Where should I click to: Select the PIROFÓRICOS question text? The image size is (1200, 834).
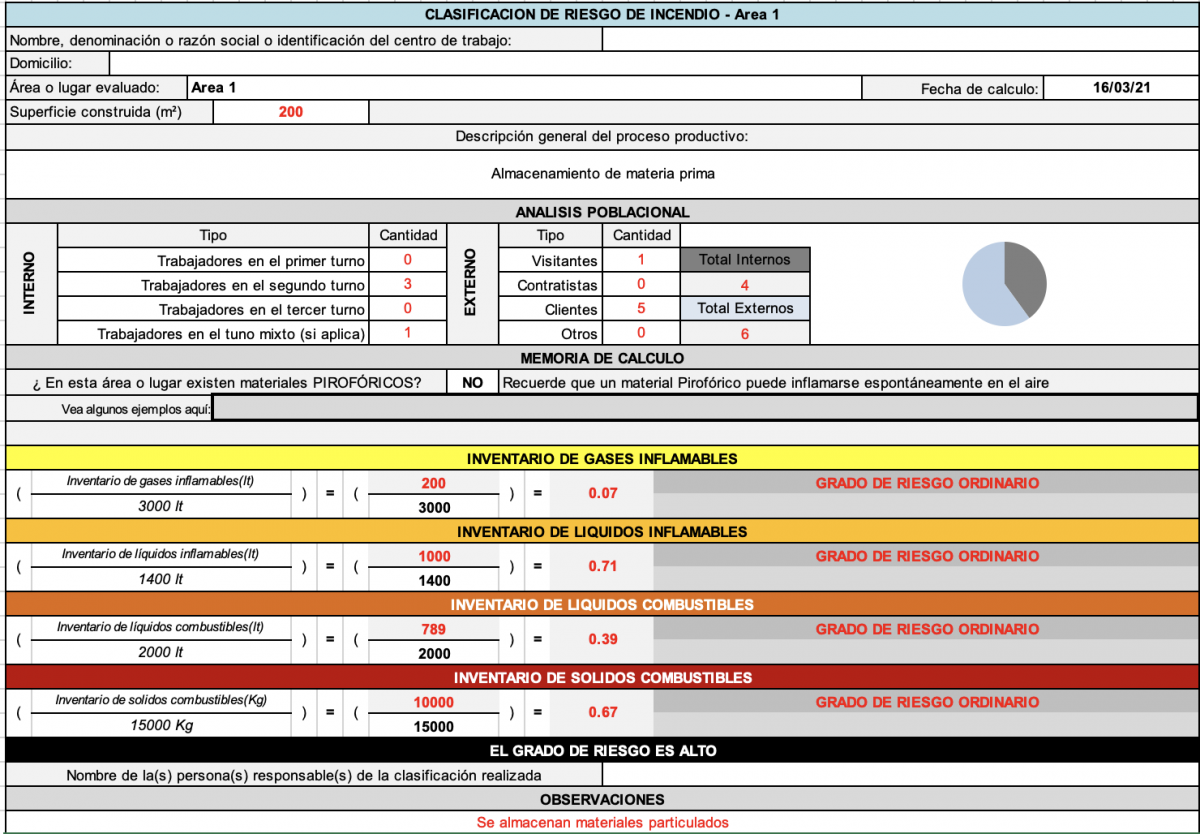pyautogui.click(x=226, y=383)
